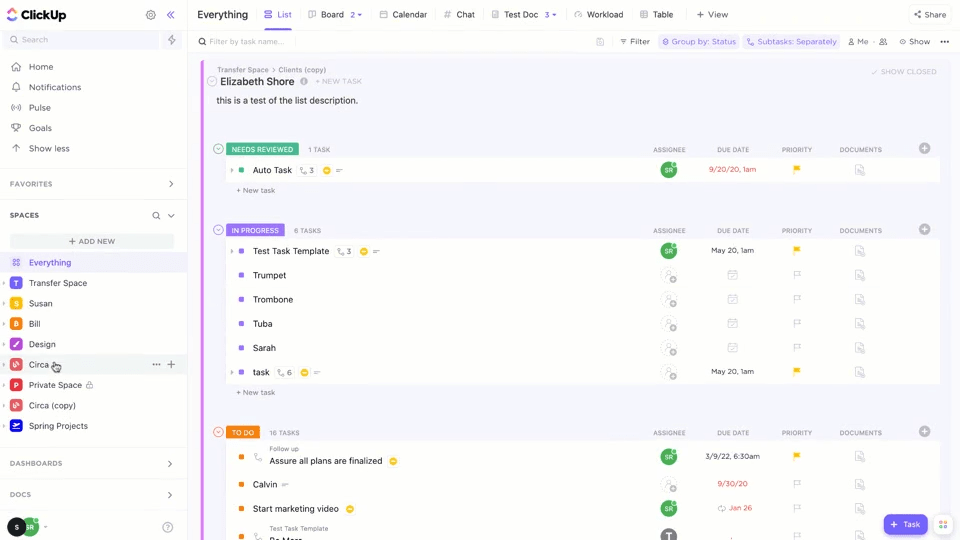Add a new view with + View

click(712, 15)
